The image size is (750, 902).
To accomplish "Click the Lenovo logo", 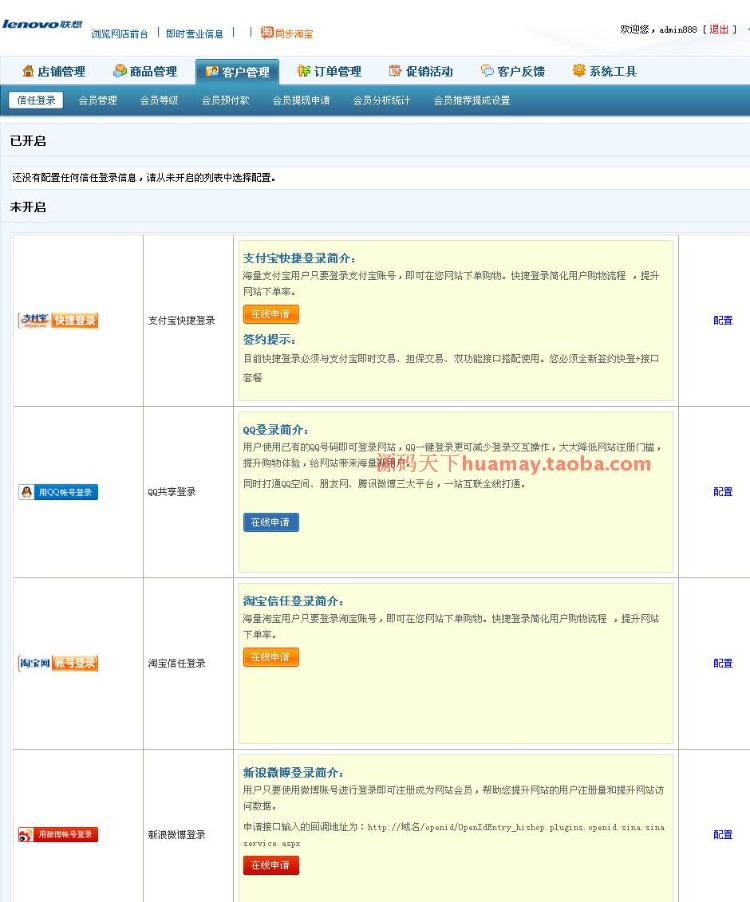I will pyautogui.click(x=42, y=24).
